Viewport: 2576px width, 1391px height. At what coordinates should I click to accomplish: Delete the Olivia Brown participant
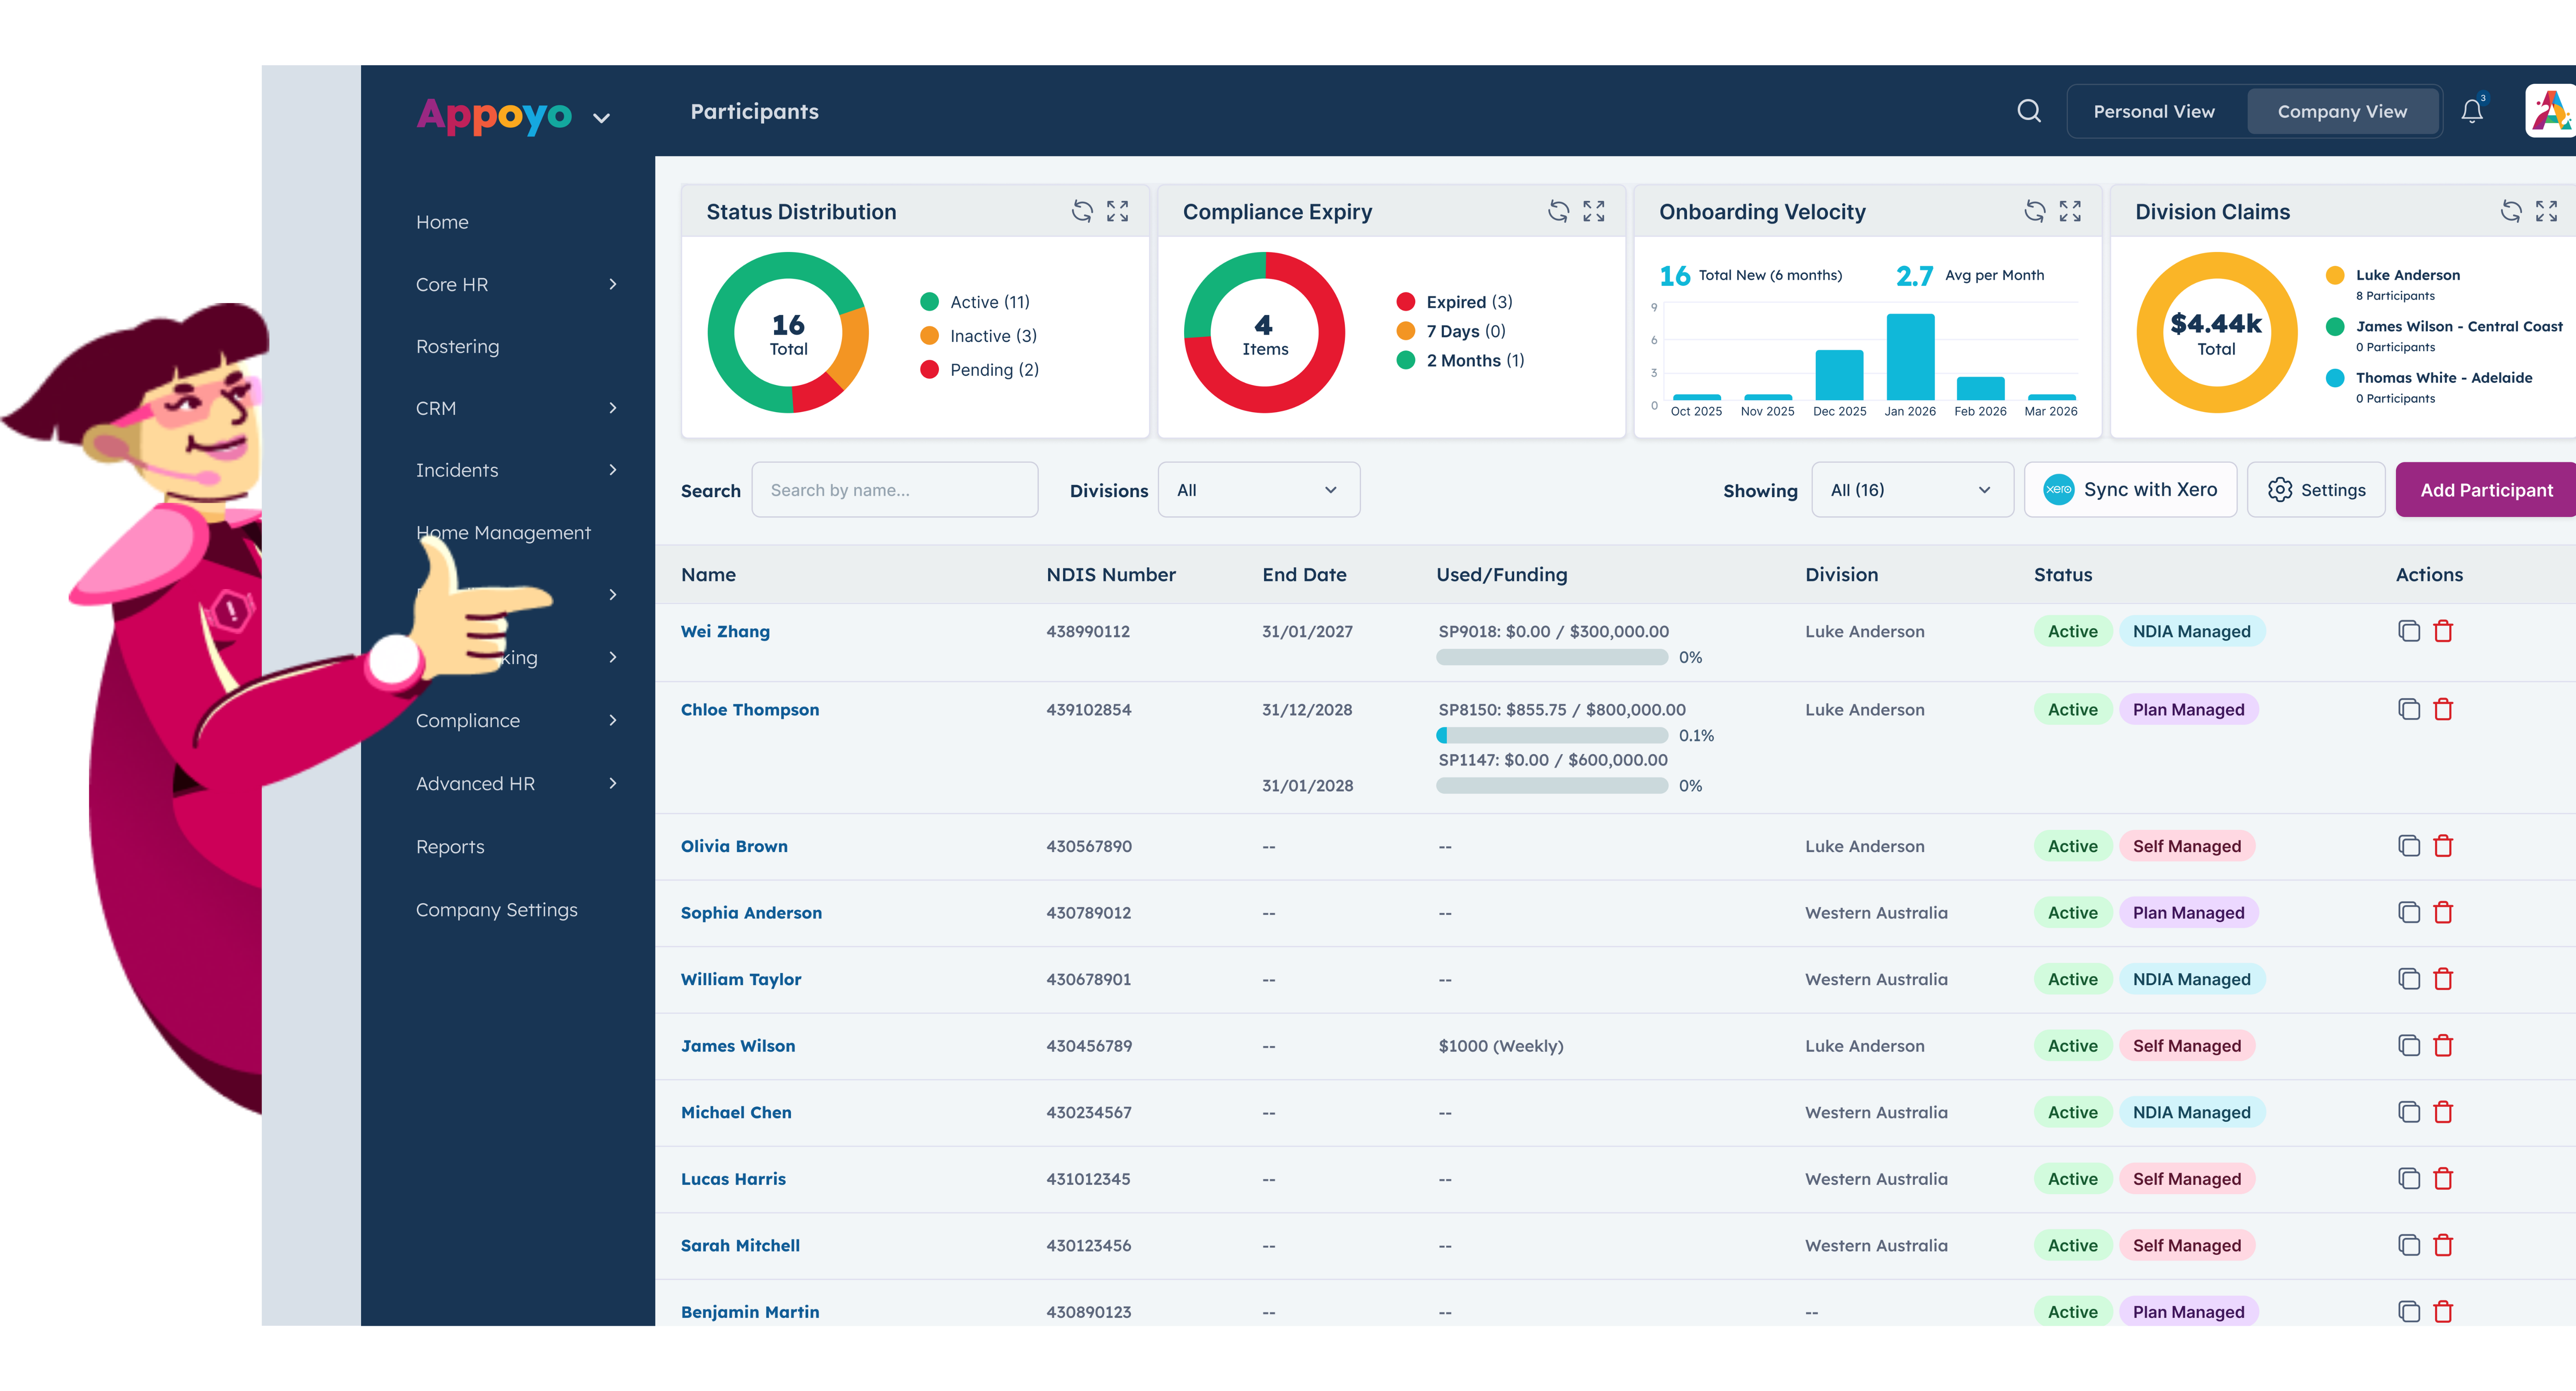[2443, 846]
